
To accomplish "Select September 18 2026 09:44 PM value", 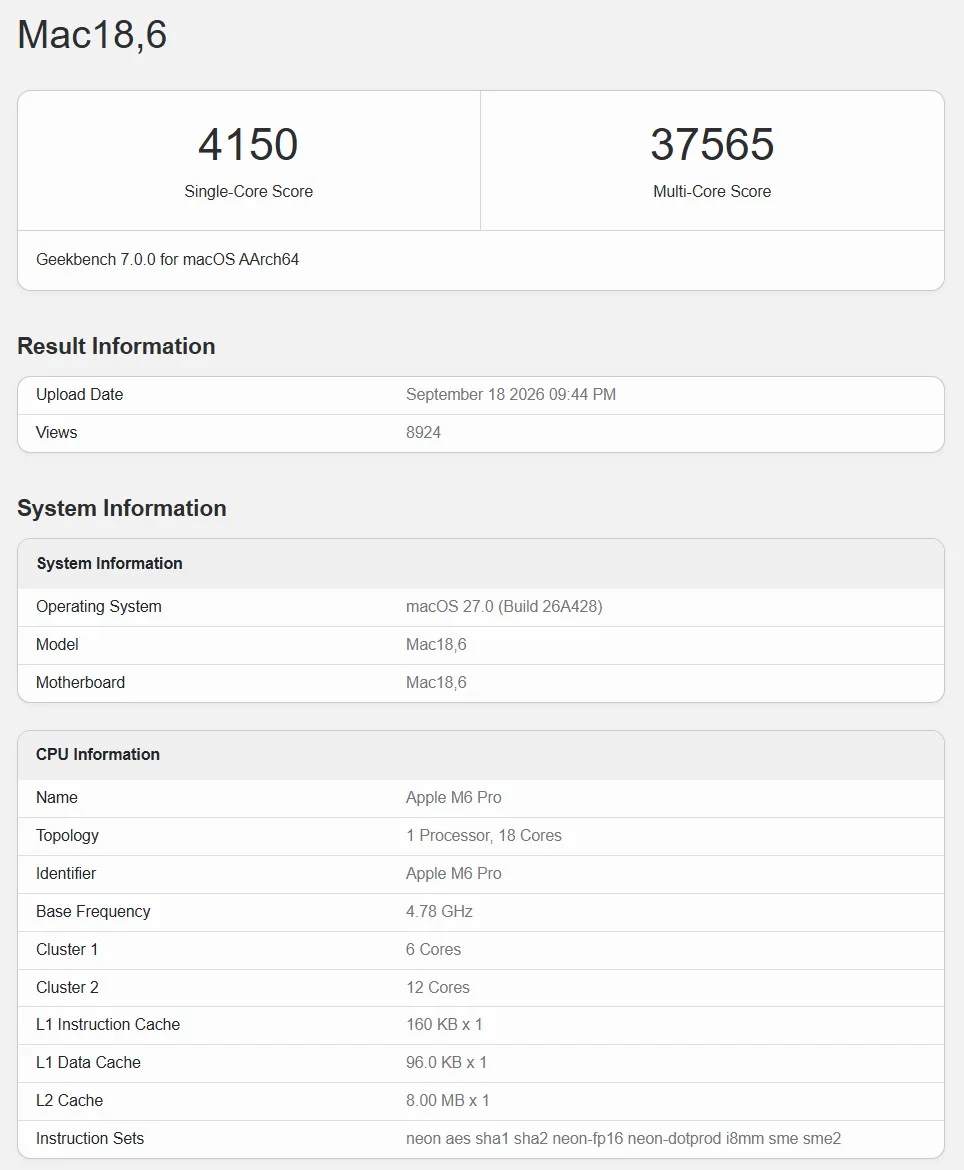I will point(510,395).
